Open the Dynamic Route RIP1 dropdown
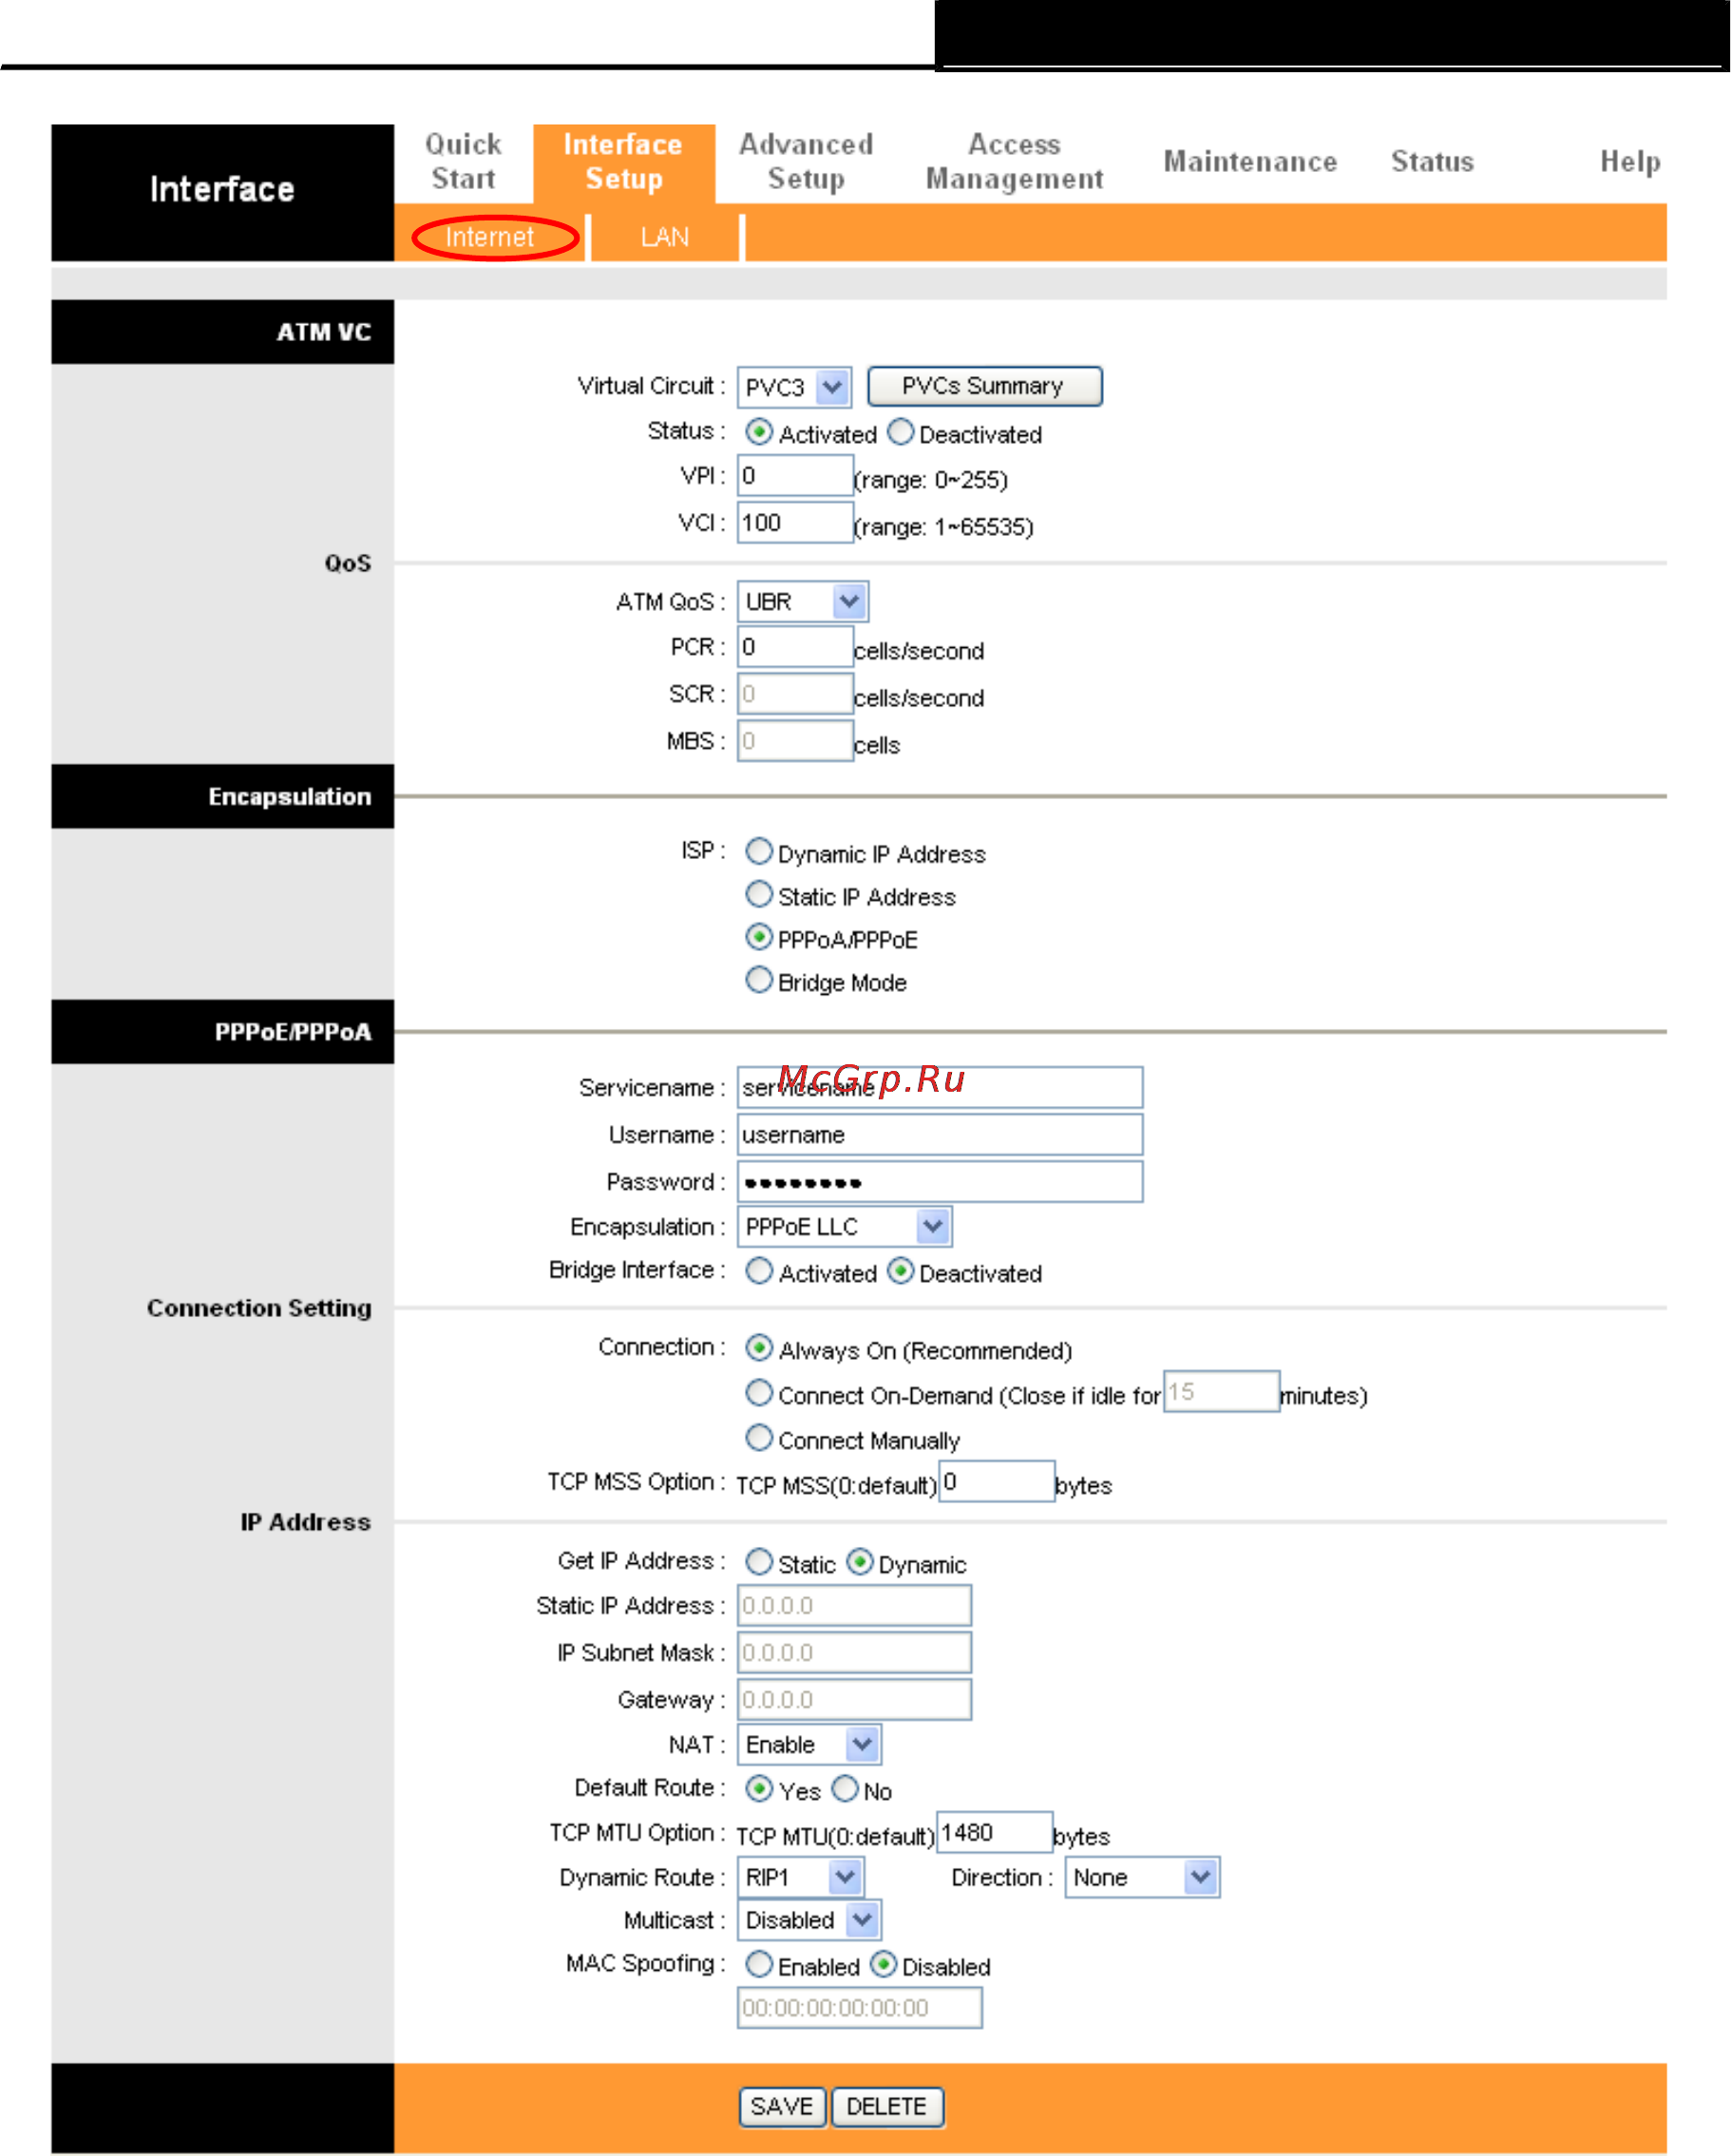The height and width of the screenshot is (2156, 1731). (801, 1878)
